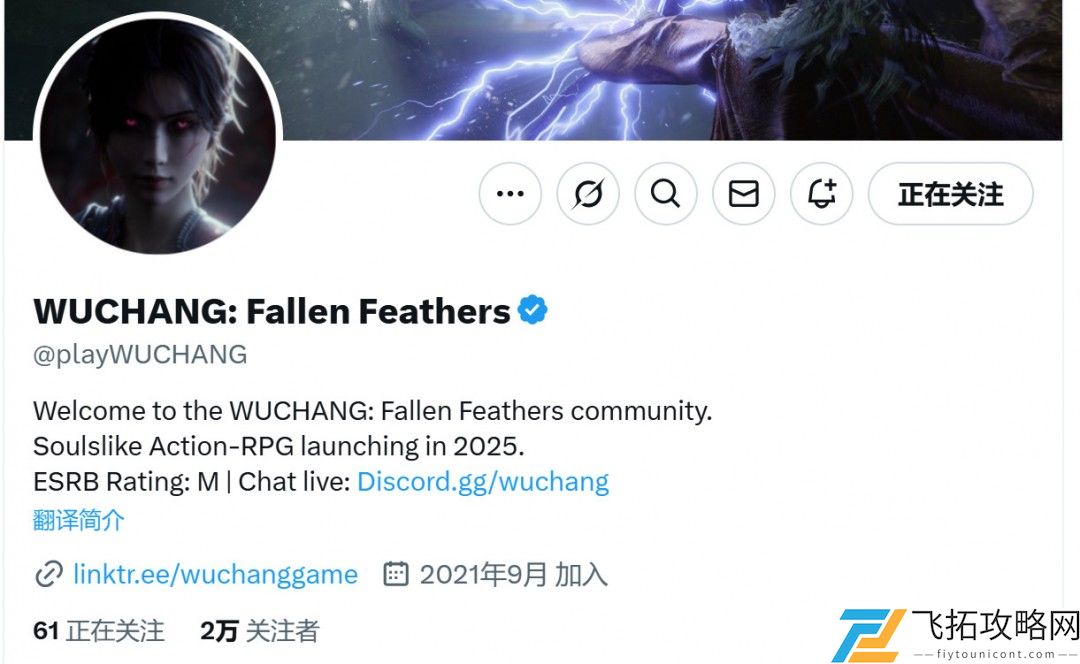Click the profile bio description text
The width and height of the screenshot is (1080, 664).
coord(372,446)
